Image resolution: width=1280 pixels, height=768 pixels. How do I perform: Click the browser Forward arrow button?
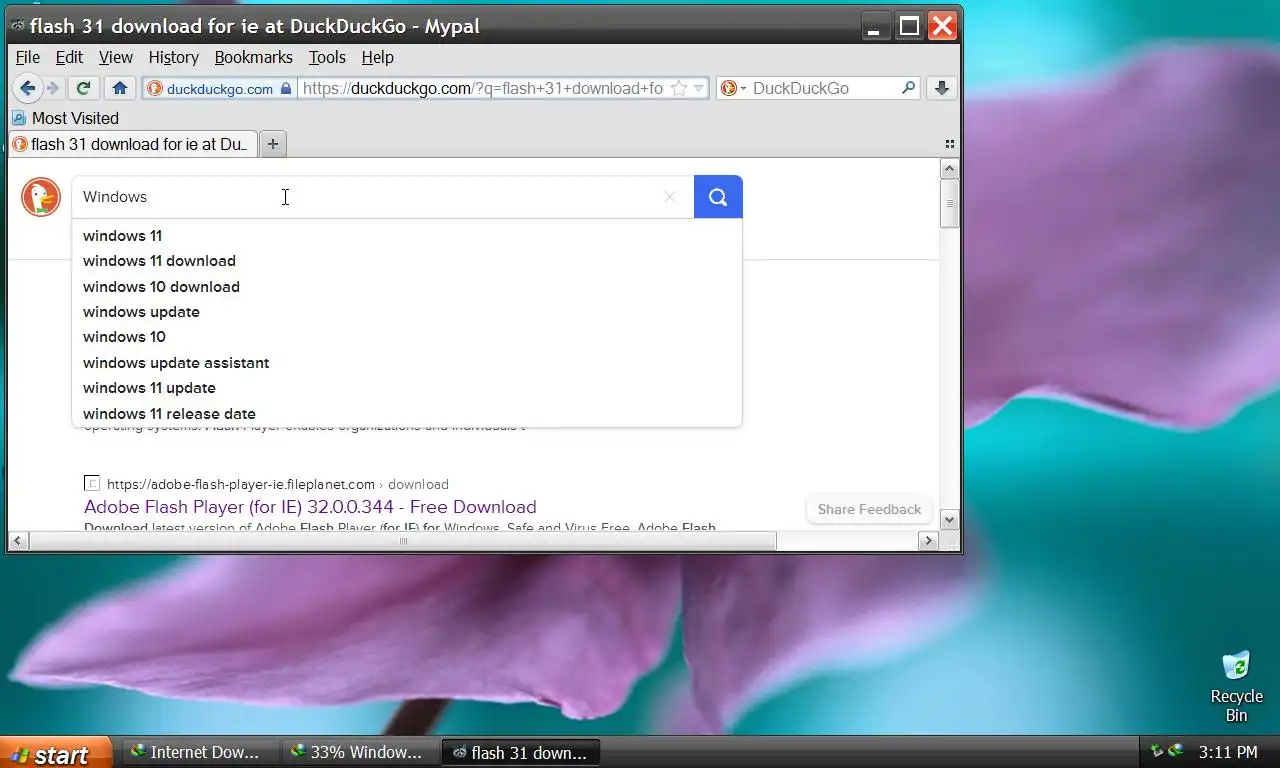[x=53, y=88]
